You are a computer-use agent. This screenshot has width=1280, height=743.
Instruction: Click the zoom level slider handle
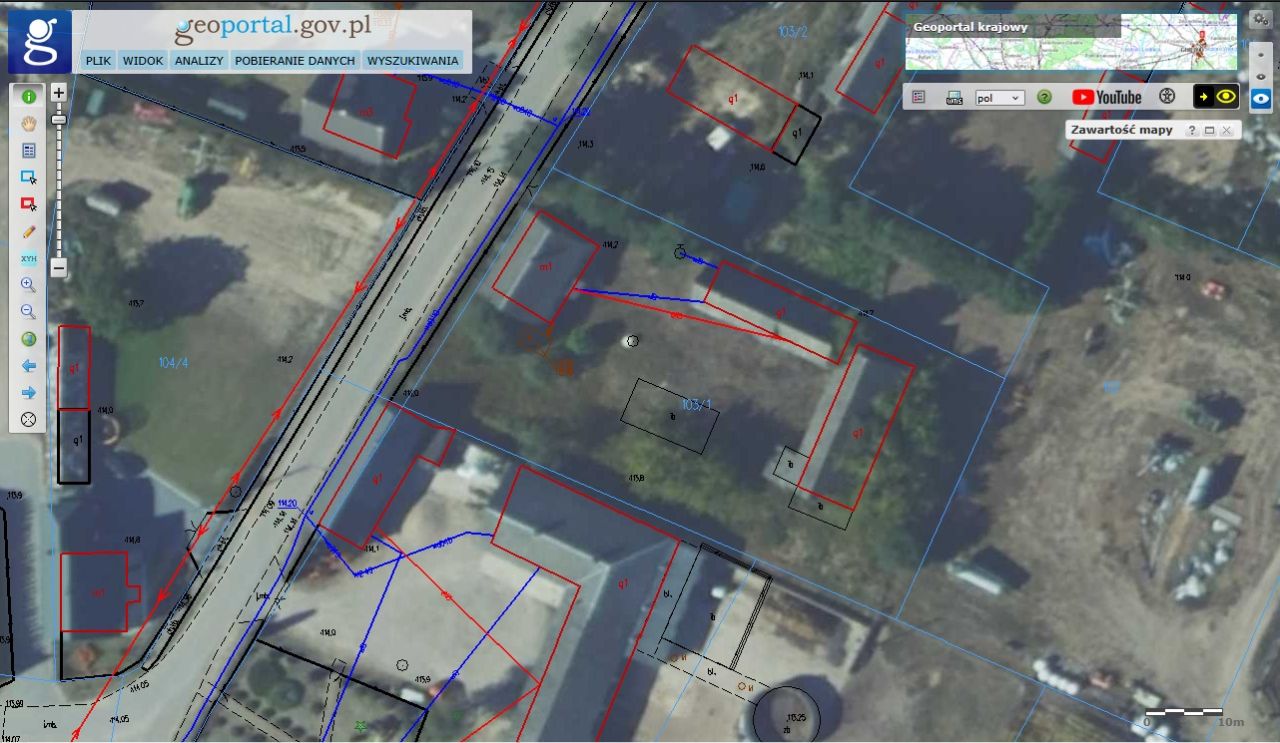coord(59,119)
